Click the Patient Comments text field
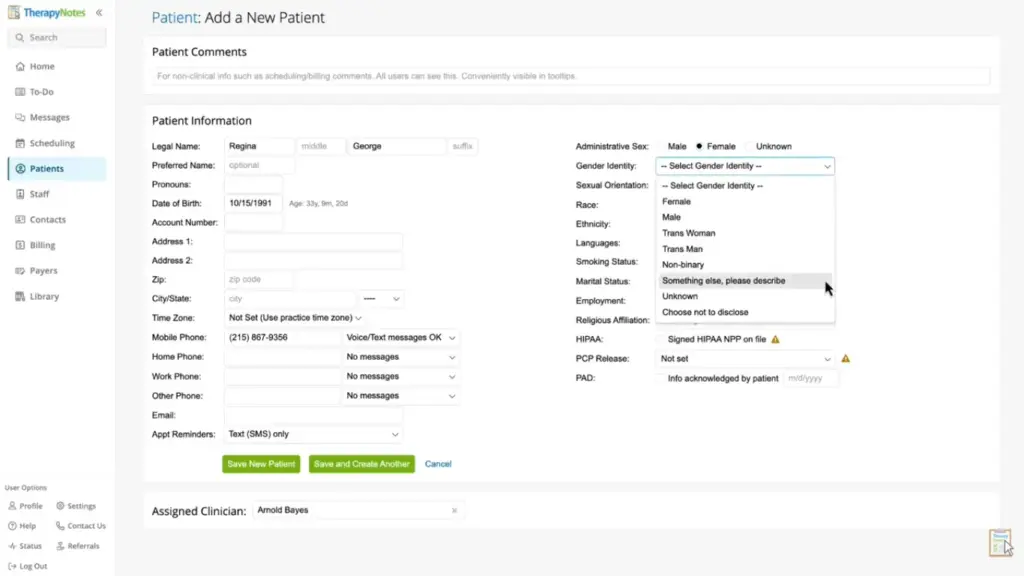Screen dimensions: 1024x576 tap(571, 76)
